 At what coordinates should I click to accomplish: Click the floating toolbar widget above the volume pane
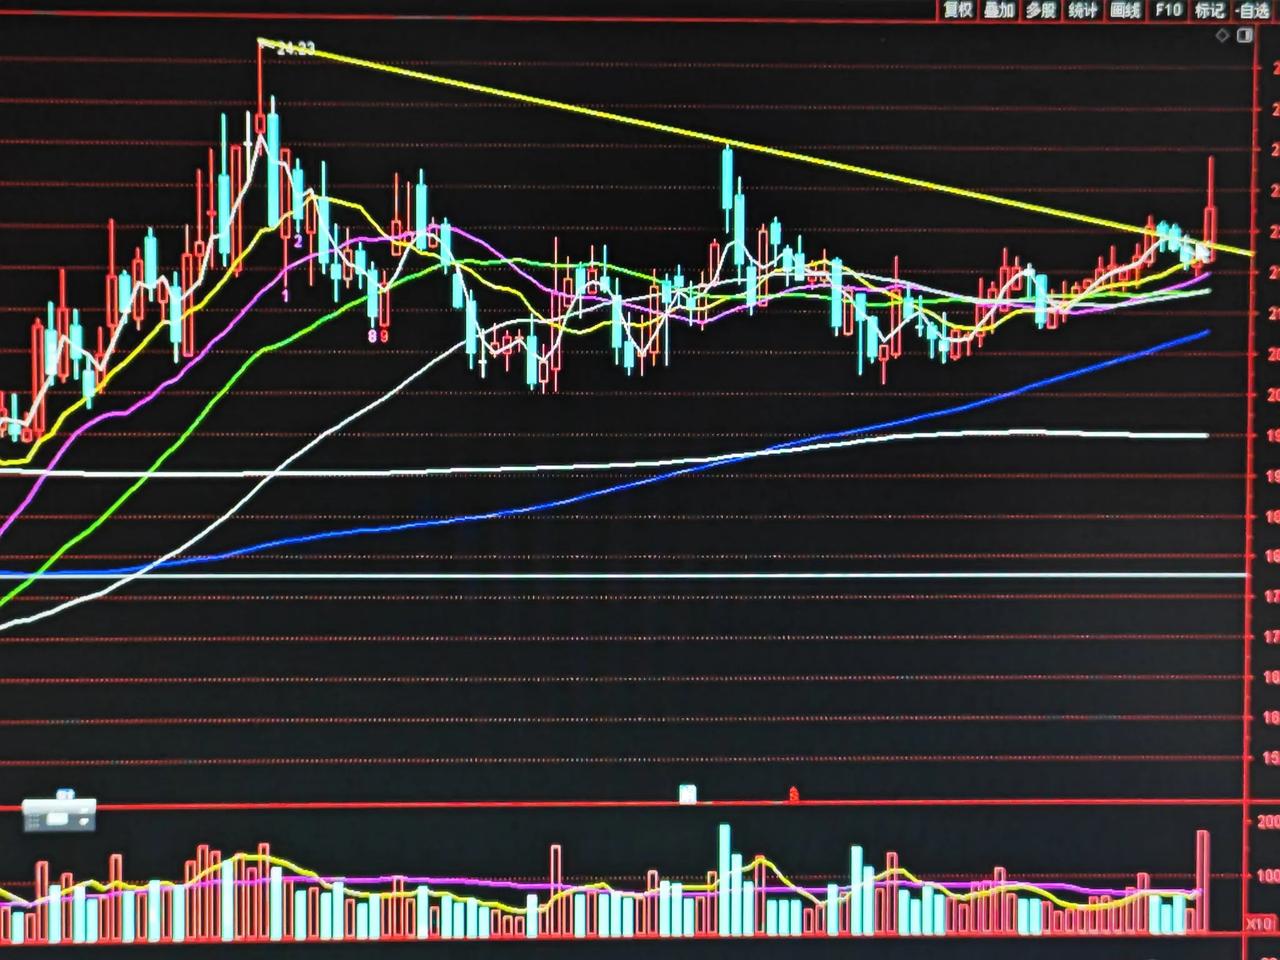tap(60, 816)
